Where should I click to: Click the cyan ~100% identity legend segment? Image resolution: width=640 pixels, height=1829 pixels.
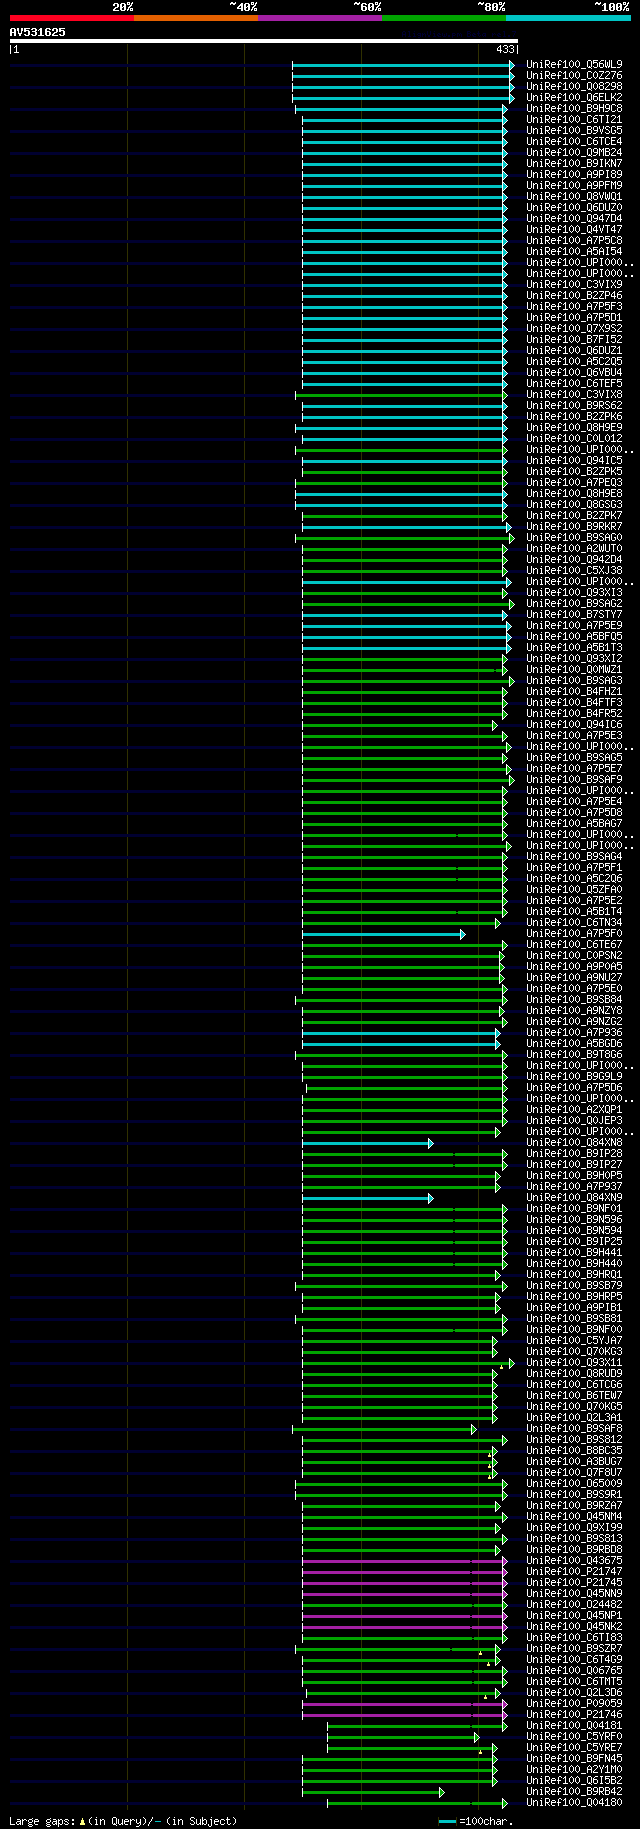click(x=568, y=18)
